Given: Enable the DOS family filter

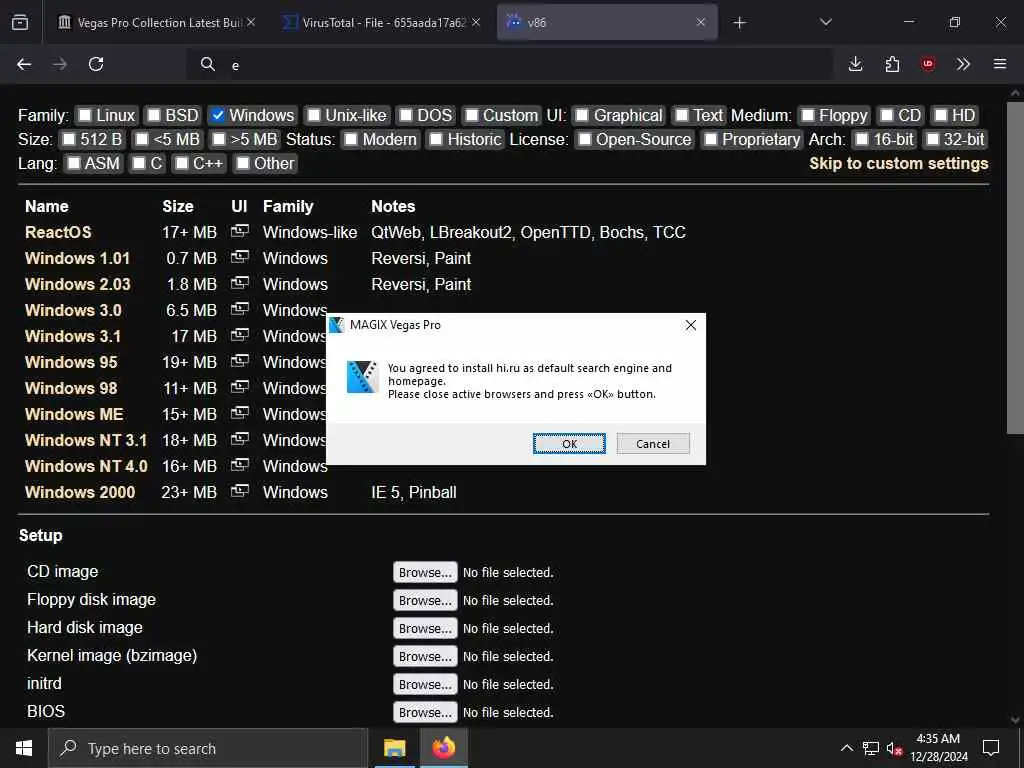Looking at the screenshot, I should pyautogui.click(x=406, y=116).
